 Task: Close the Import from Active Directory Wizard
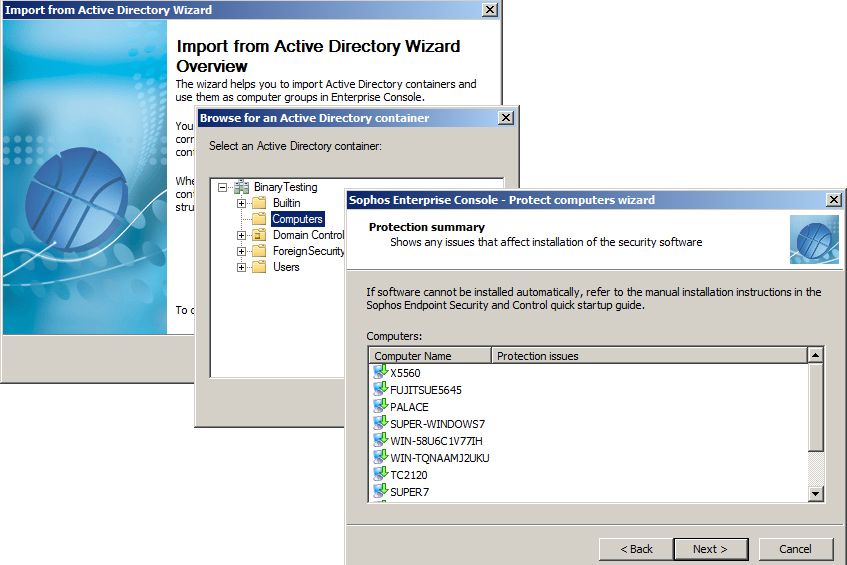coord(489,10)
